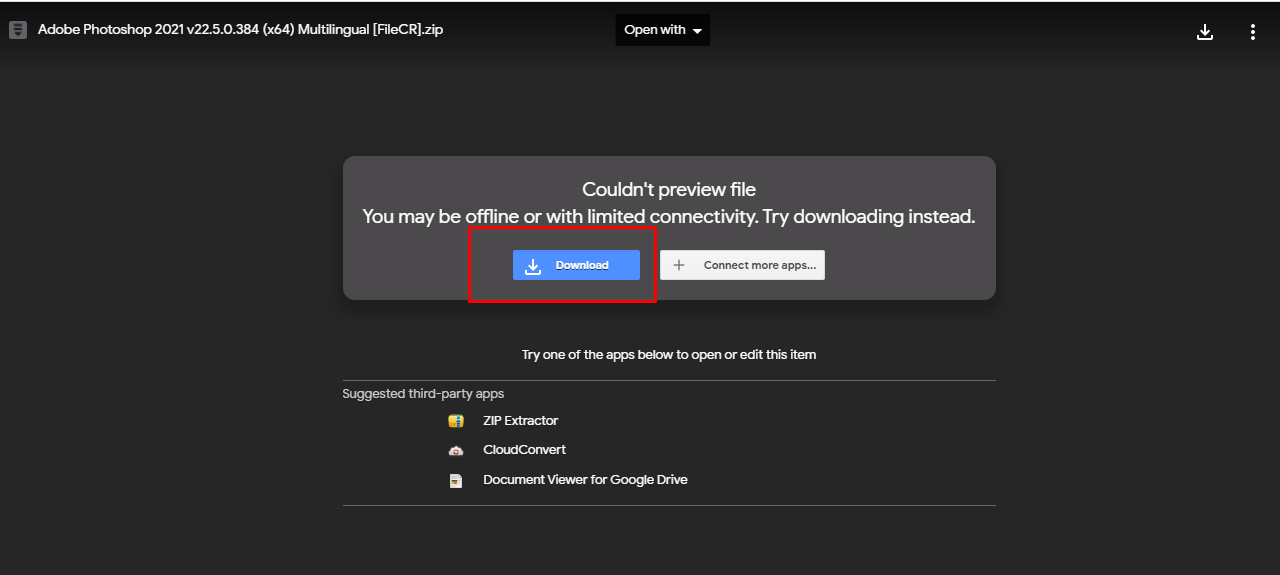1280x575 pixels.
Task: Select Document Viewer for Google Drive
Action: [585, 480]
